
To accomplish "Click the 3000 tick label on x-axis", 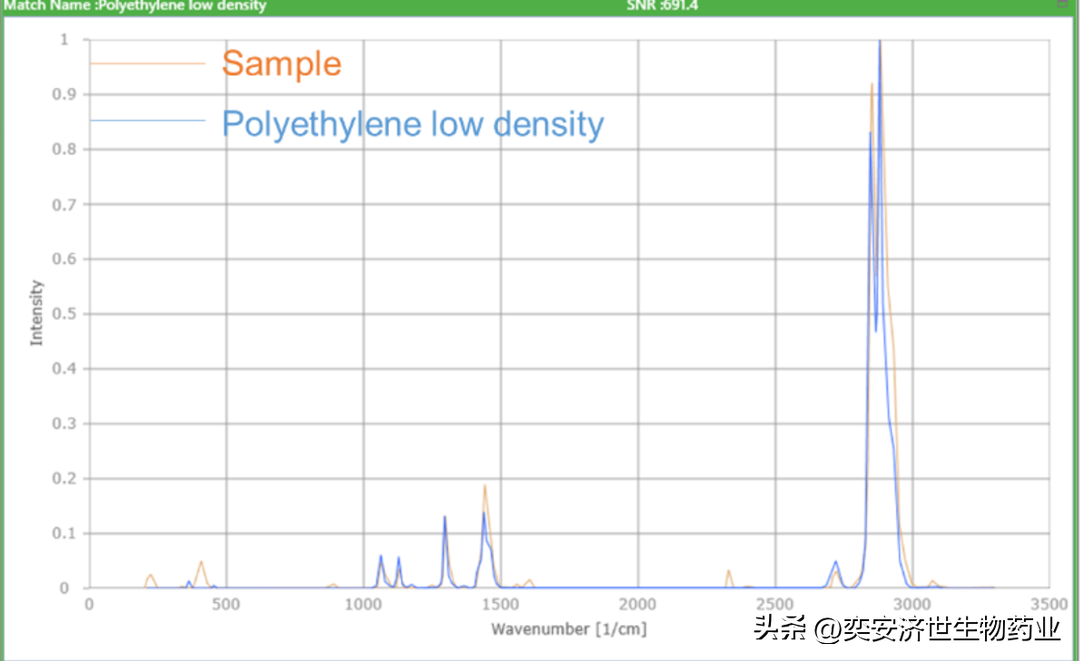I will click(x=911, y=604).
